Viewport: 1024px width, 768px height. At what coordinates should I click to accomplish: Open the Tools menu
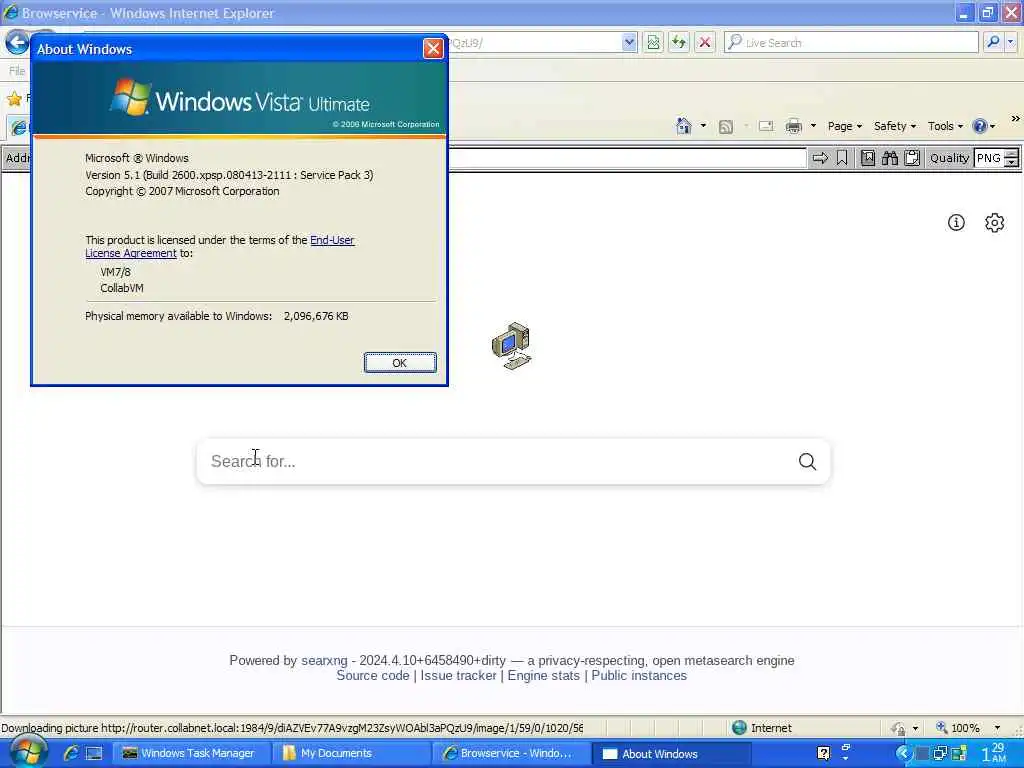[x=945, y=126]
